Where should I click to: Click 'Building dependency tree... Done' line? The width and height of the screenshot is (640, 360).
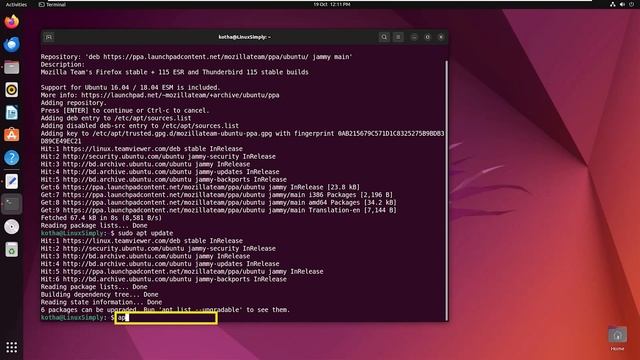(99, 294)
